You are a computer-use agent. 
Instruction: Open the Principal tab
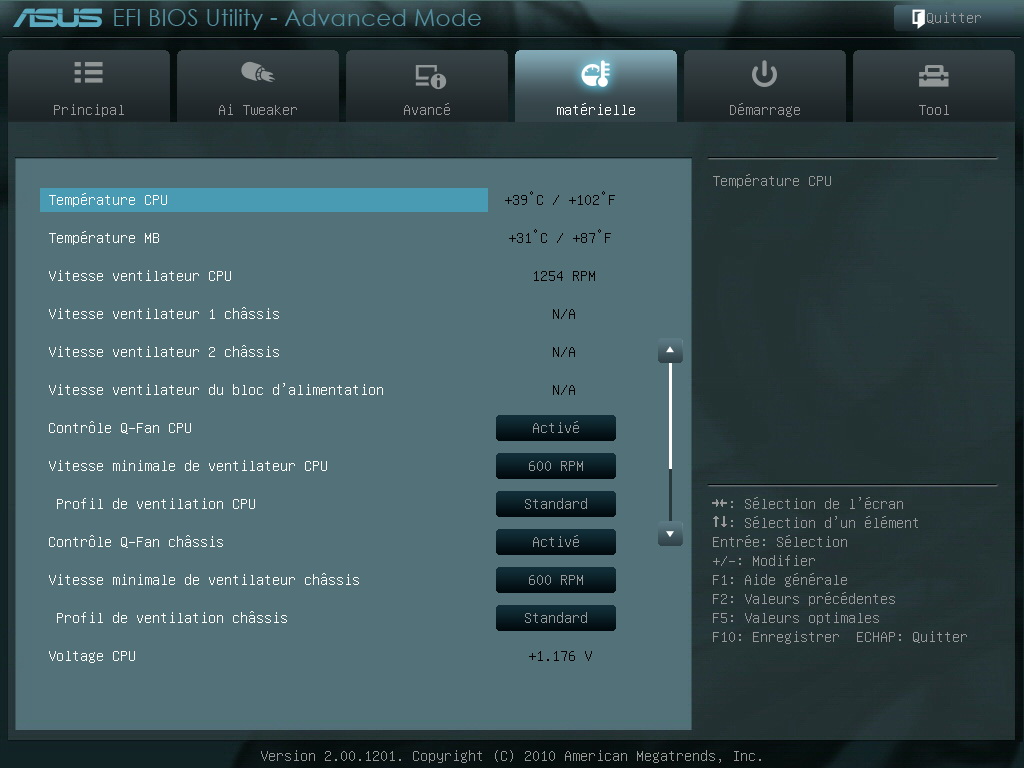click(89, 86)
